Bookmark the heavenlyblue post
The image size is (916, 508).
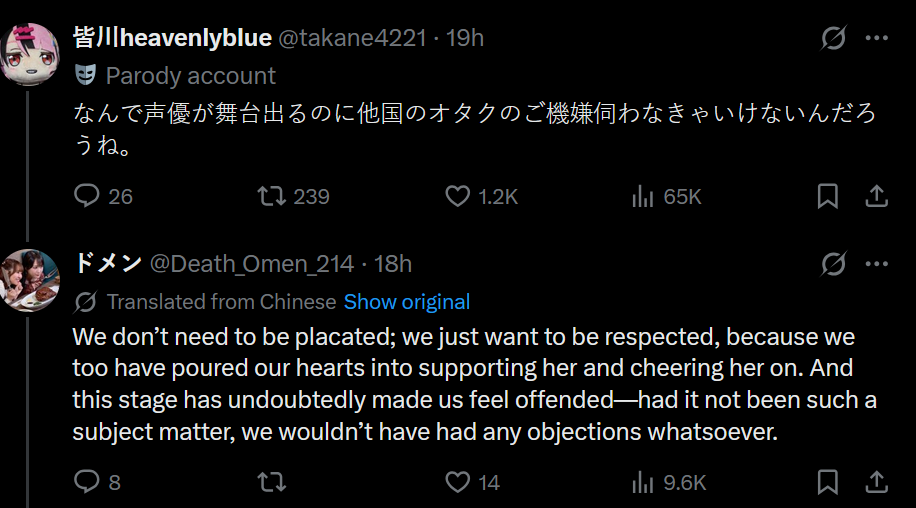click(828, 196)
